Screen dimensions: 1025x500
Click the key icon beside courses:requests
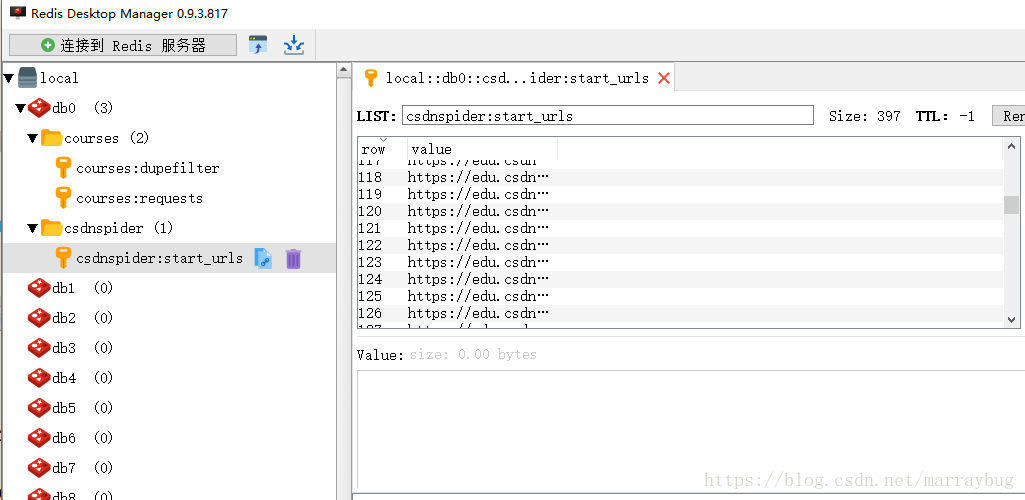(63, 198)
